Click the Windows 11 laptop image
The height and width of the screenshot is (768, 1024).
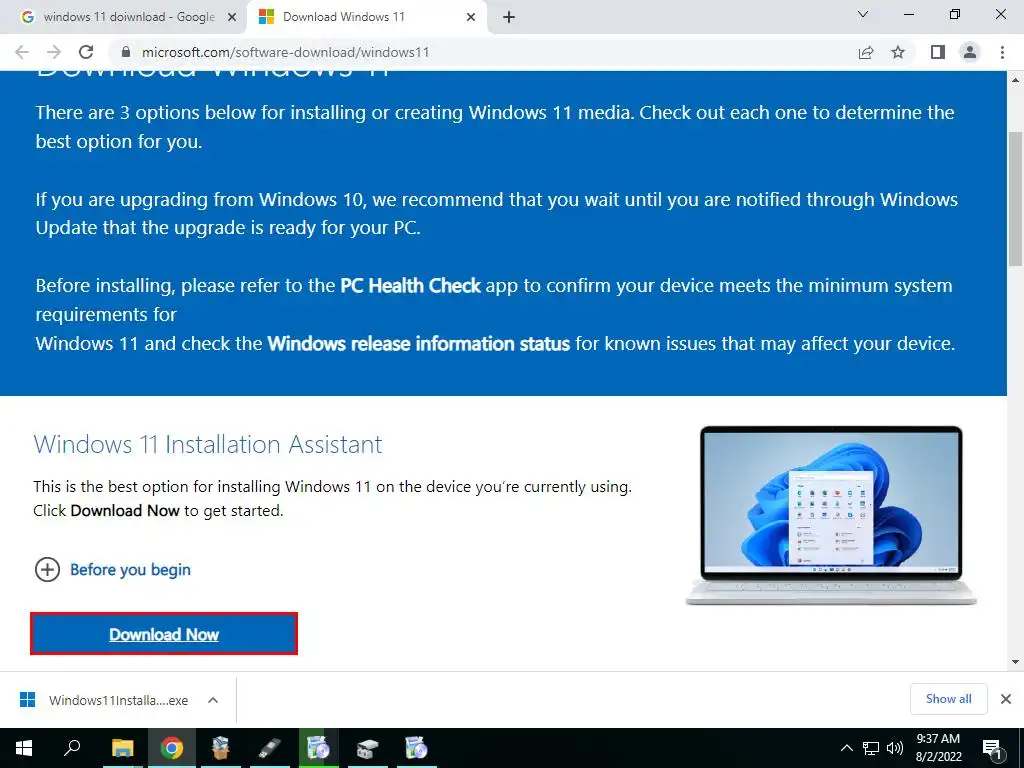point(831,516)
